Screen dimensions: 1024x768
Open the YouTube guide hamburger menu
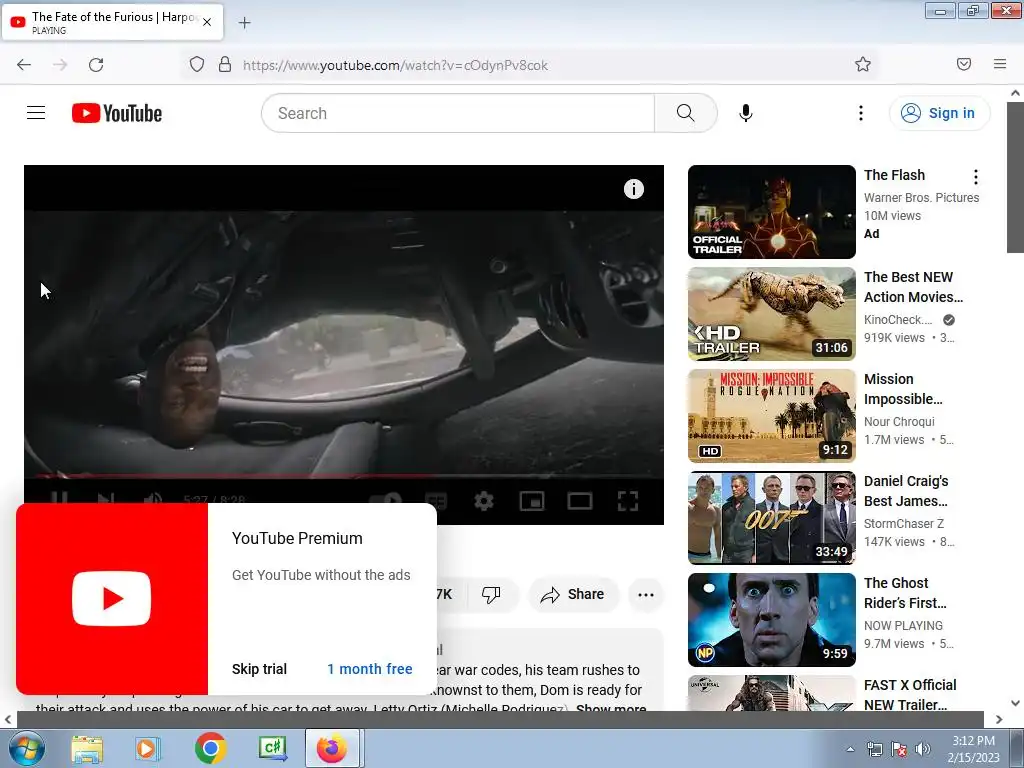pyautogui.click(x=36, y=113)
